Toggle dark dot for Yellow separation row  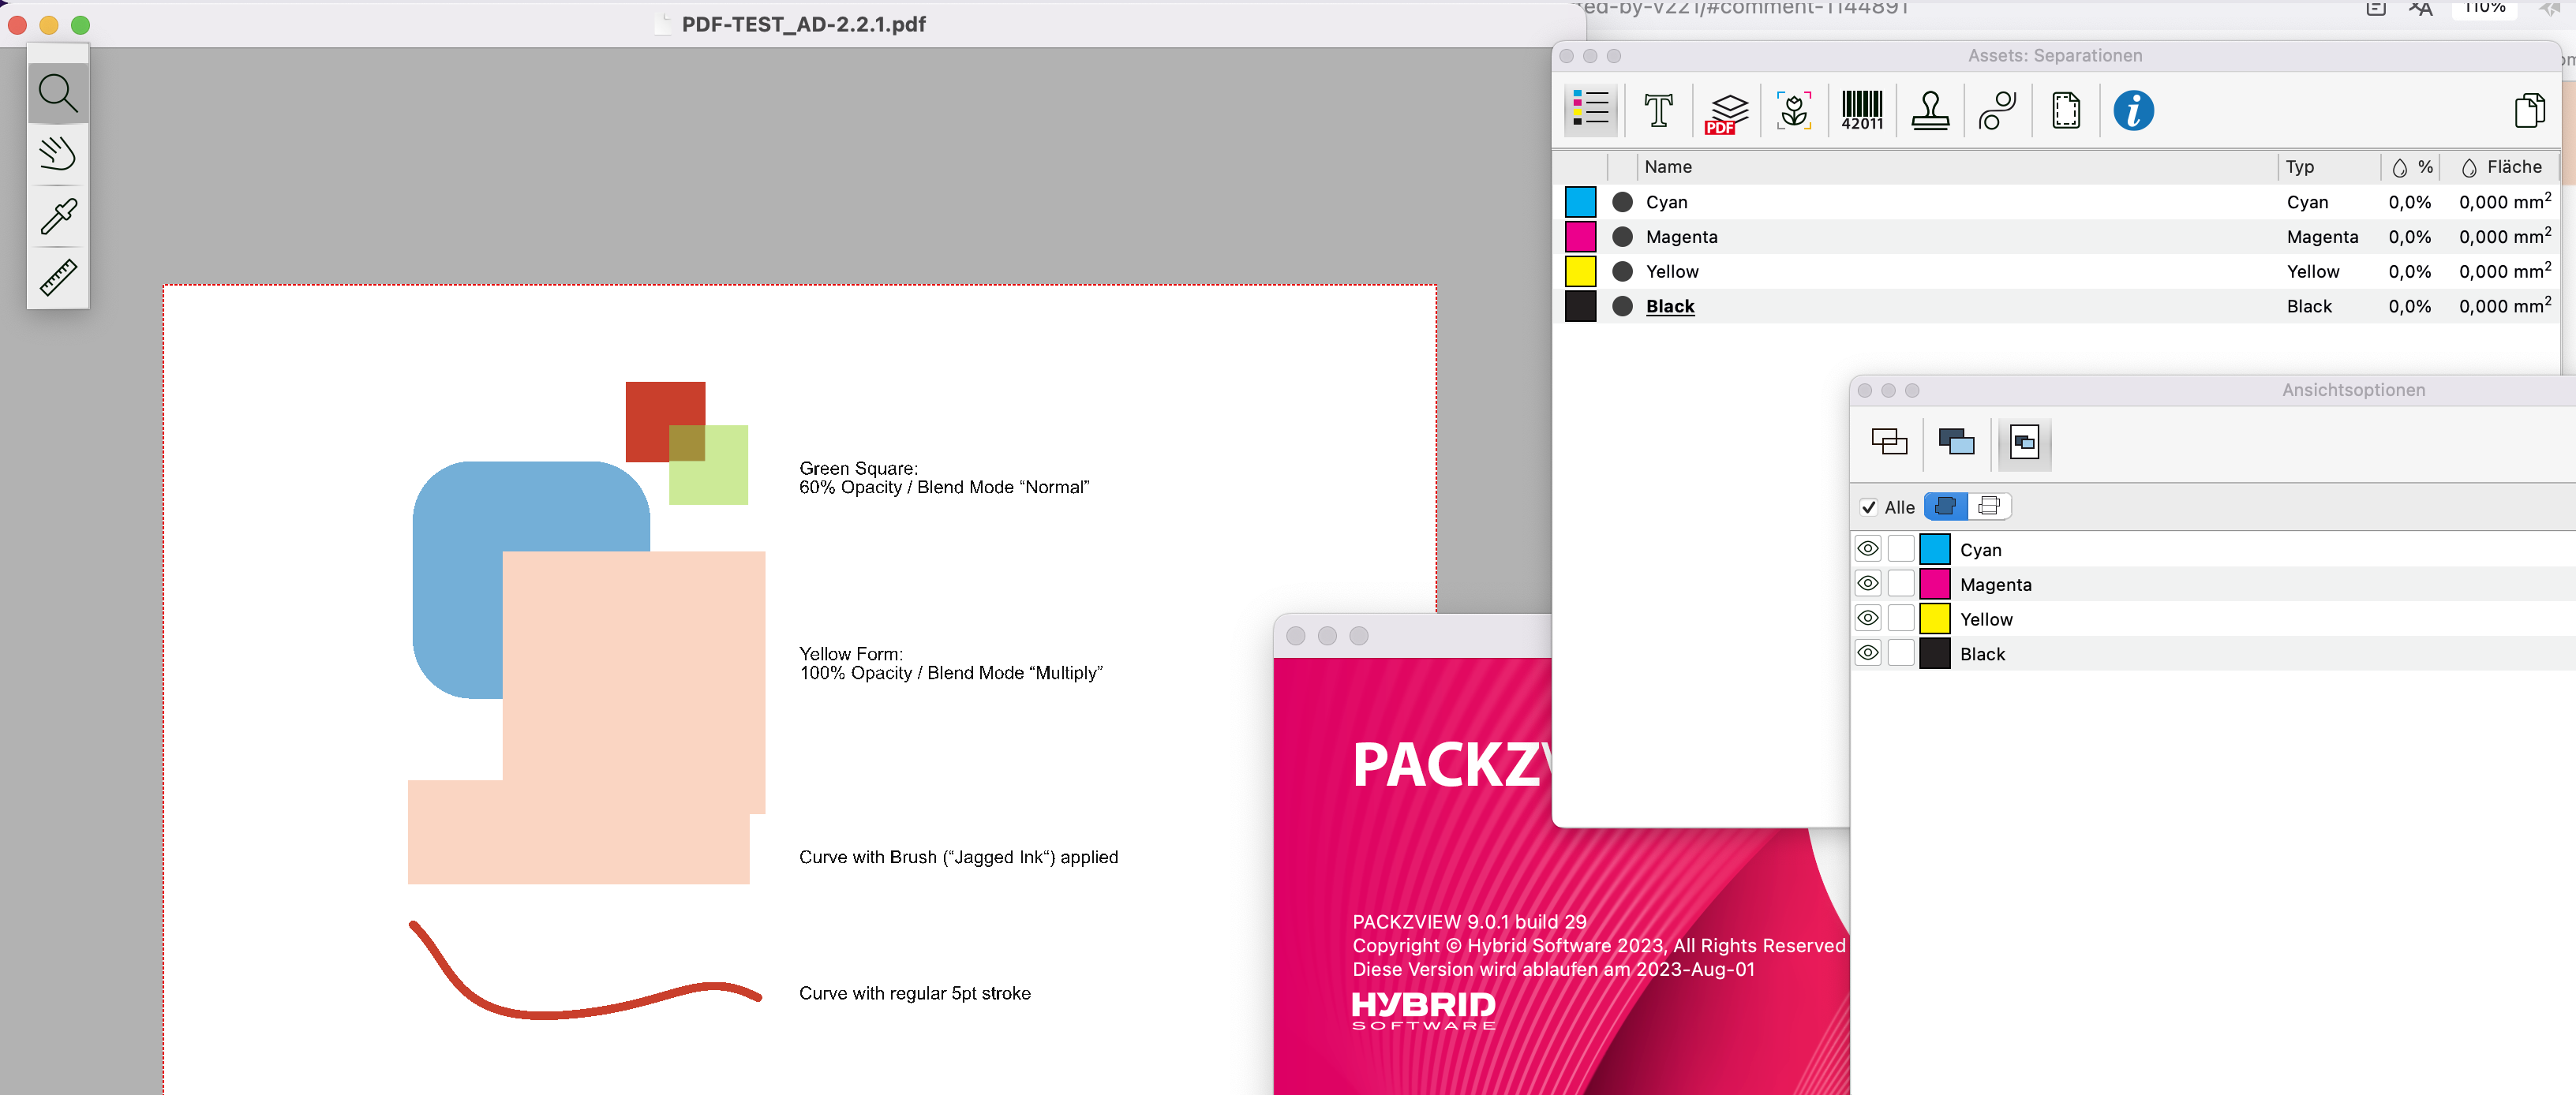(1622, 271)
